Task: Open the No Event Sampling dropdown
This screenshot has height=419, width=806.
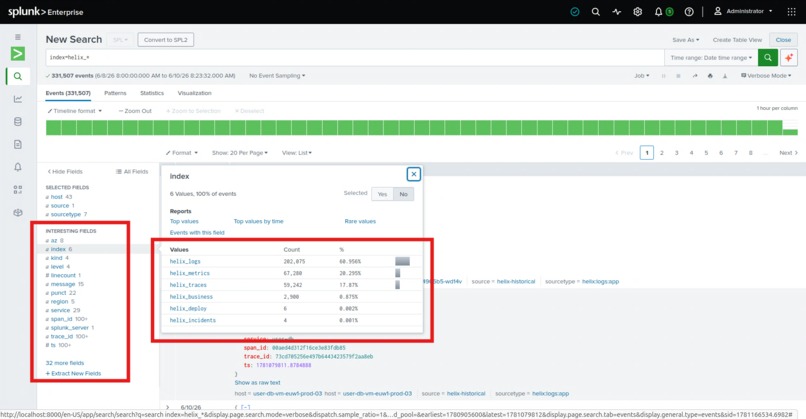Action: [277, 76]
